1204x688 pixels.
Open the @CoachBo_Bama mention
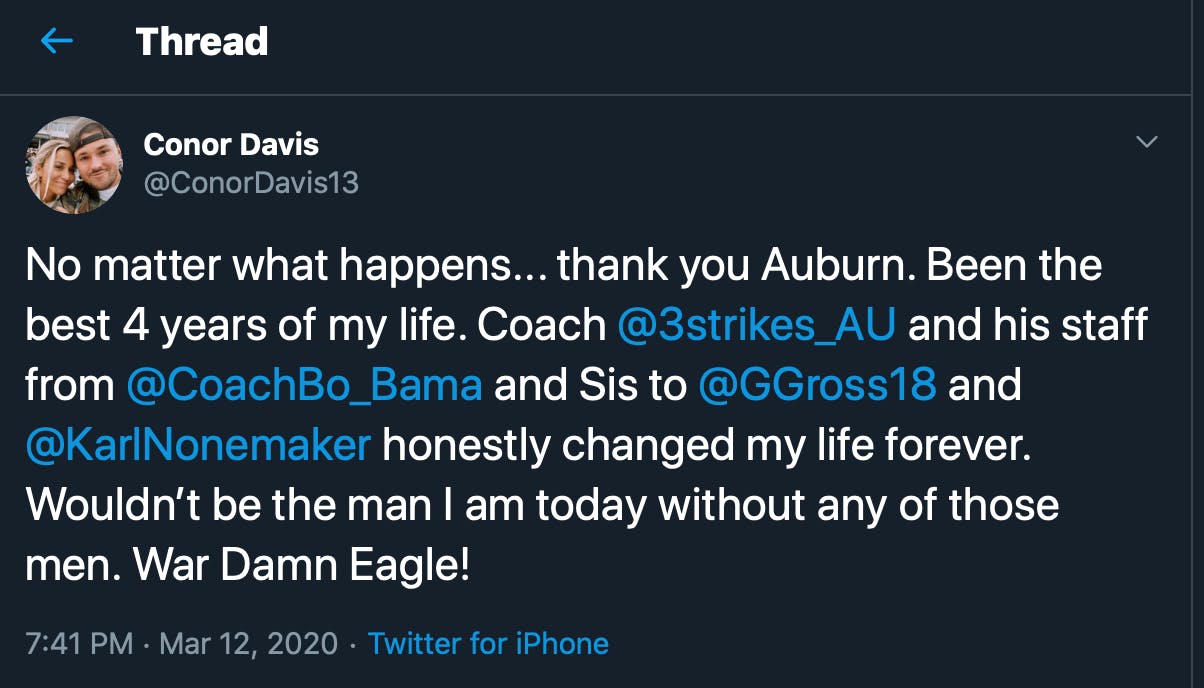[x=305, y=385]
